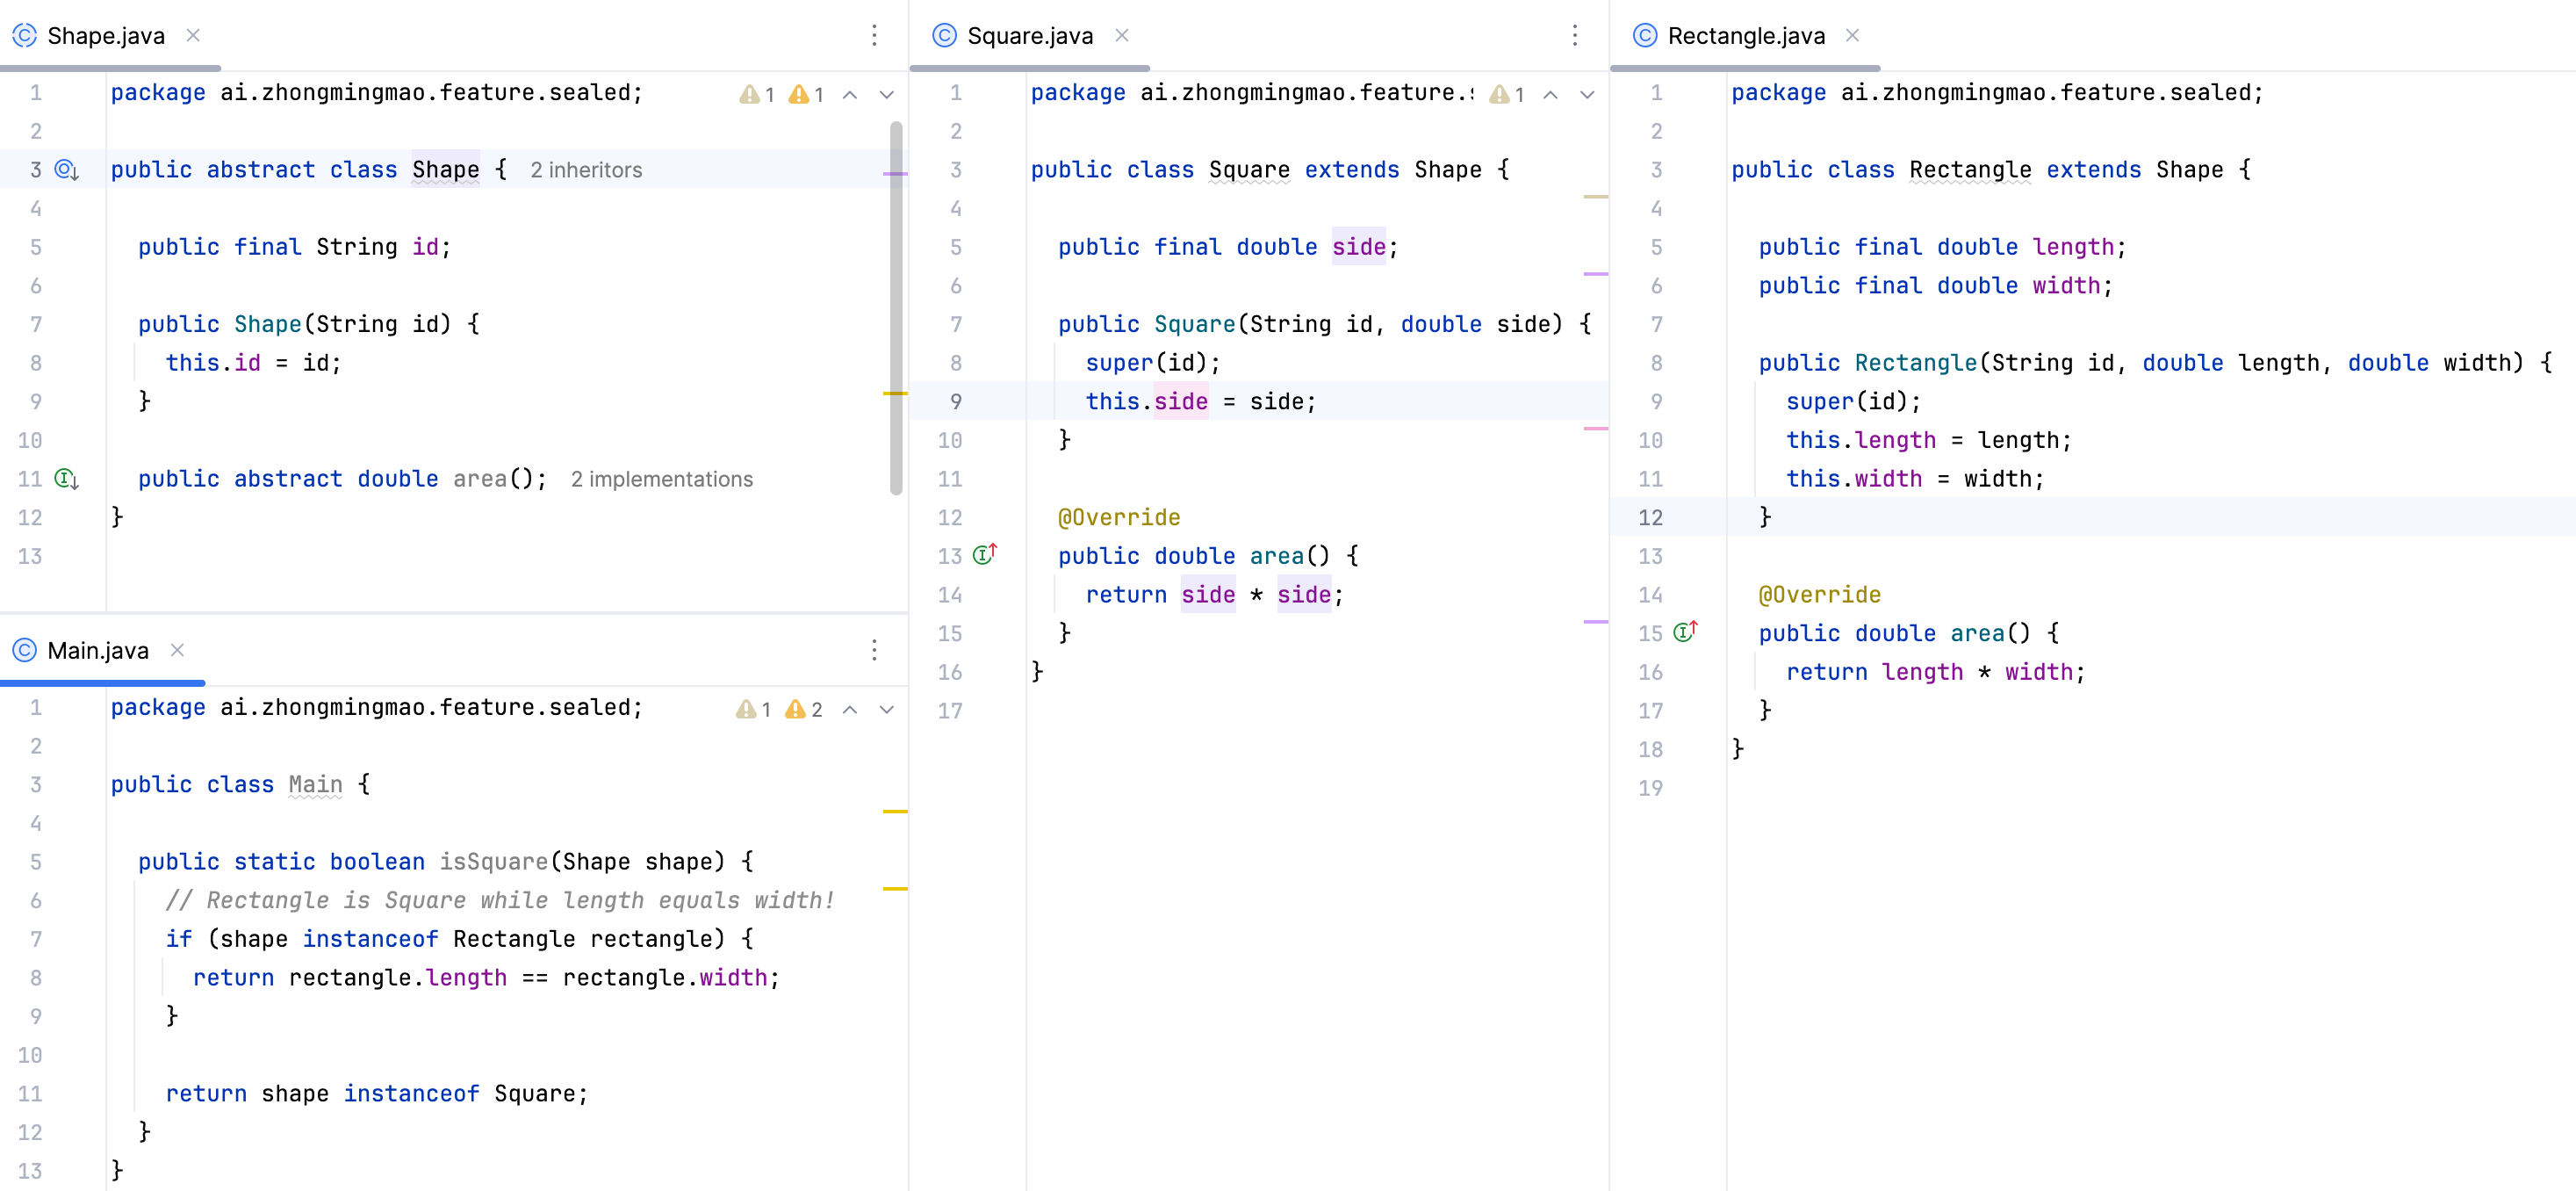
Task: Click the implementations gutter icon beside abstract area()
Action: point(66,479)
